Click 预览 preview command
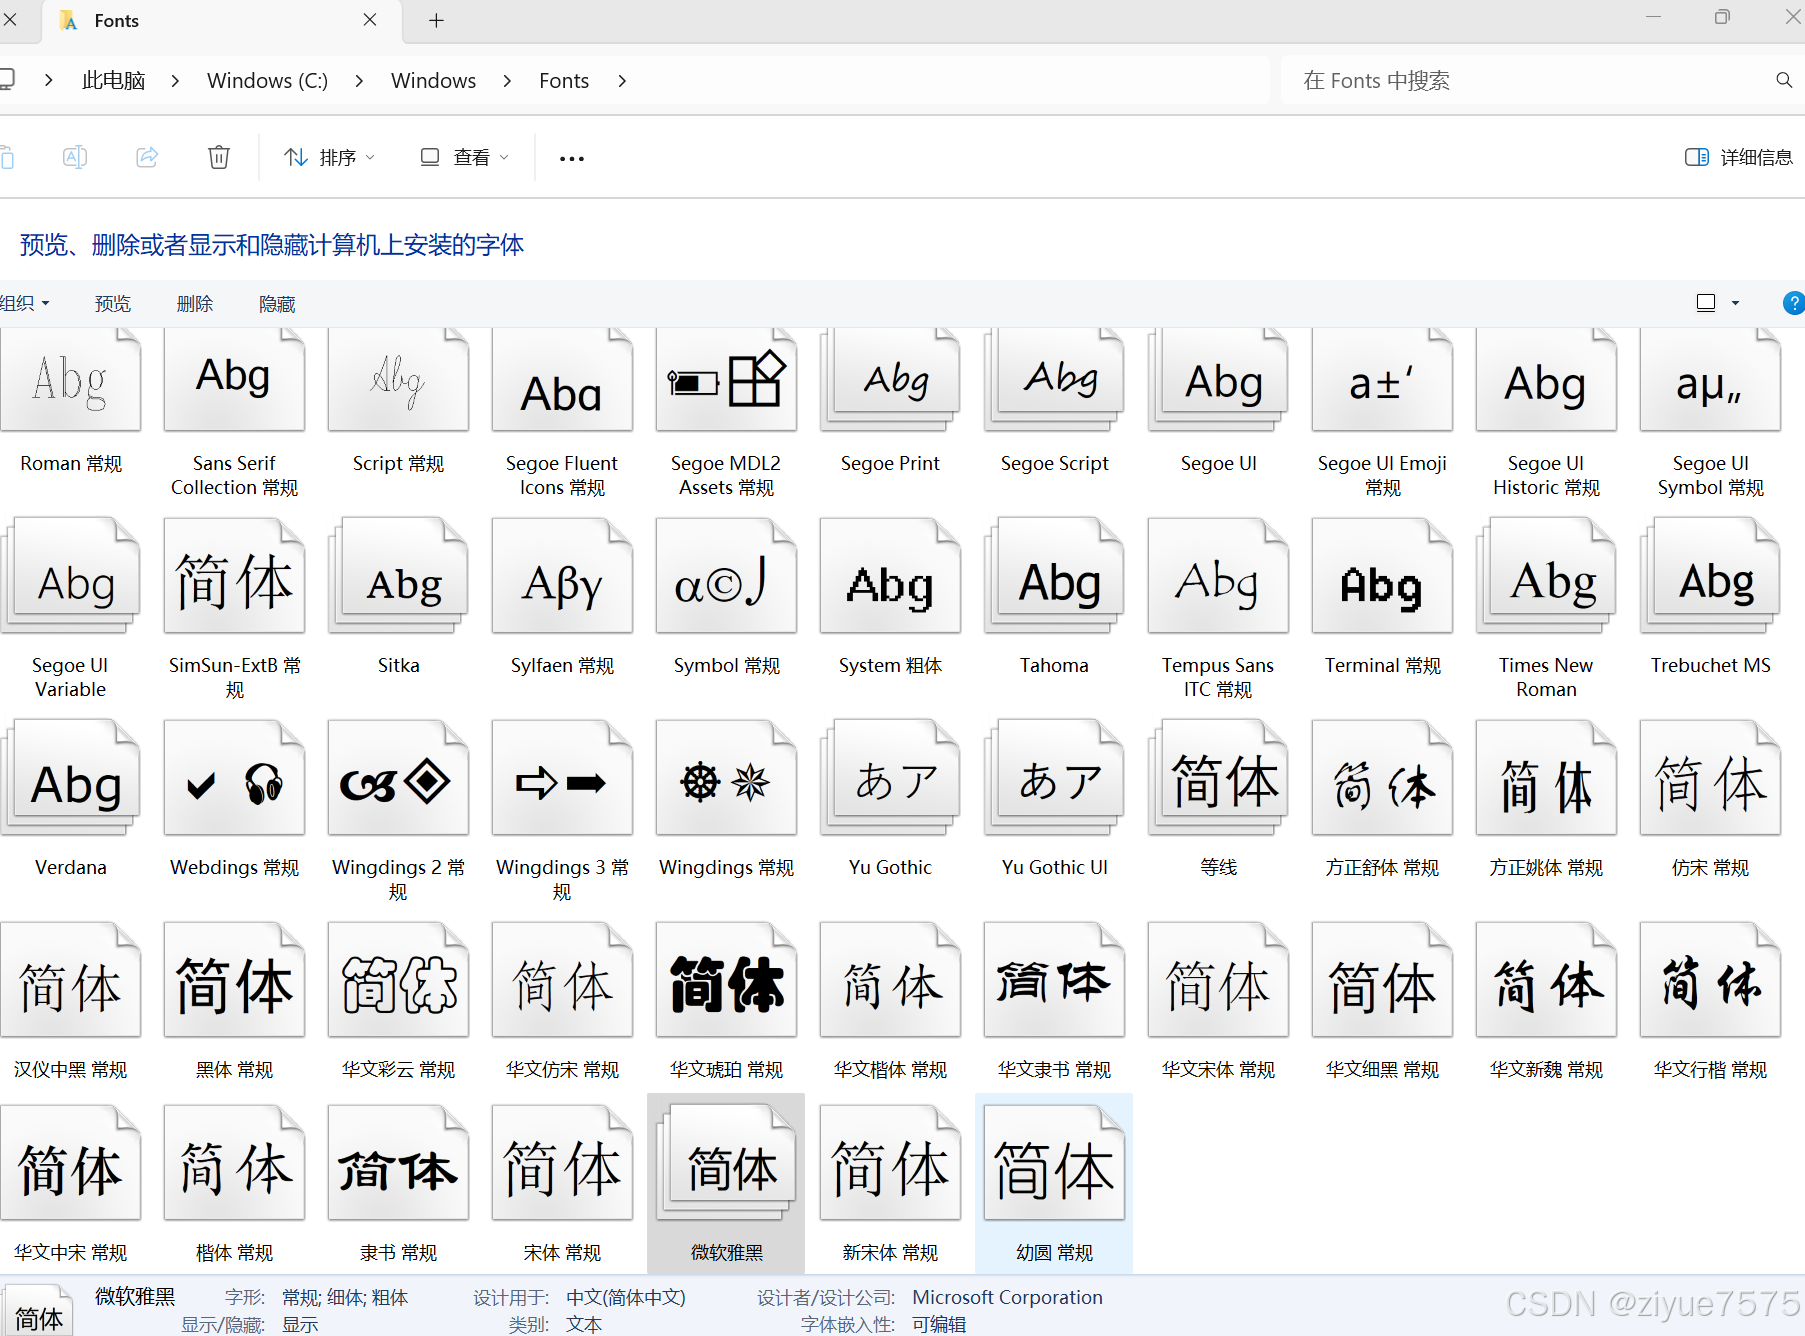The image size is (1805, 1336). pyautogui.click(x=113, y=303)
